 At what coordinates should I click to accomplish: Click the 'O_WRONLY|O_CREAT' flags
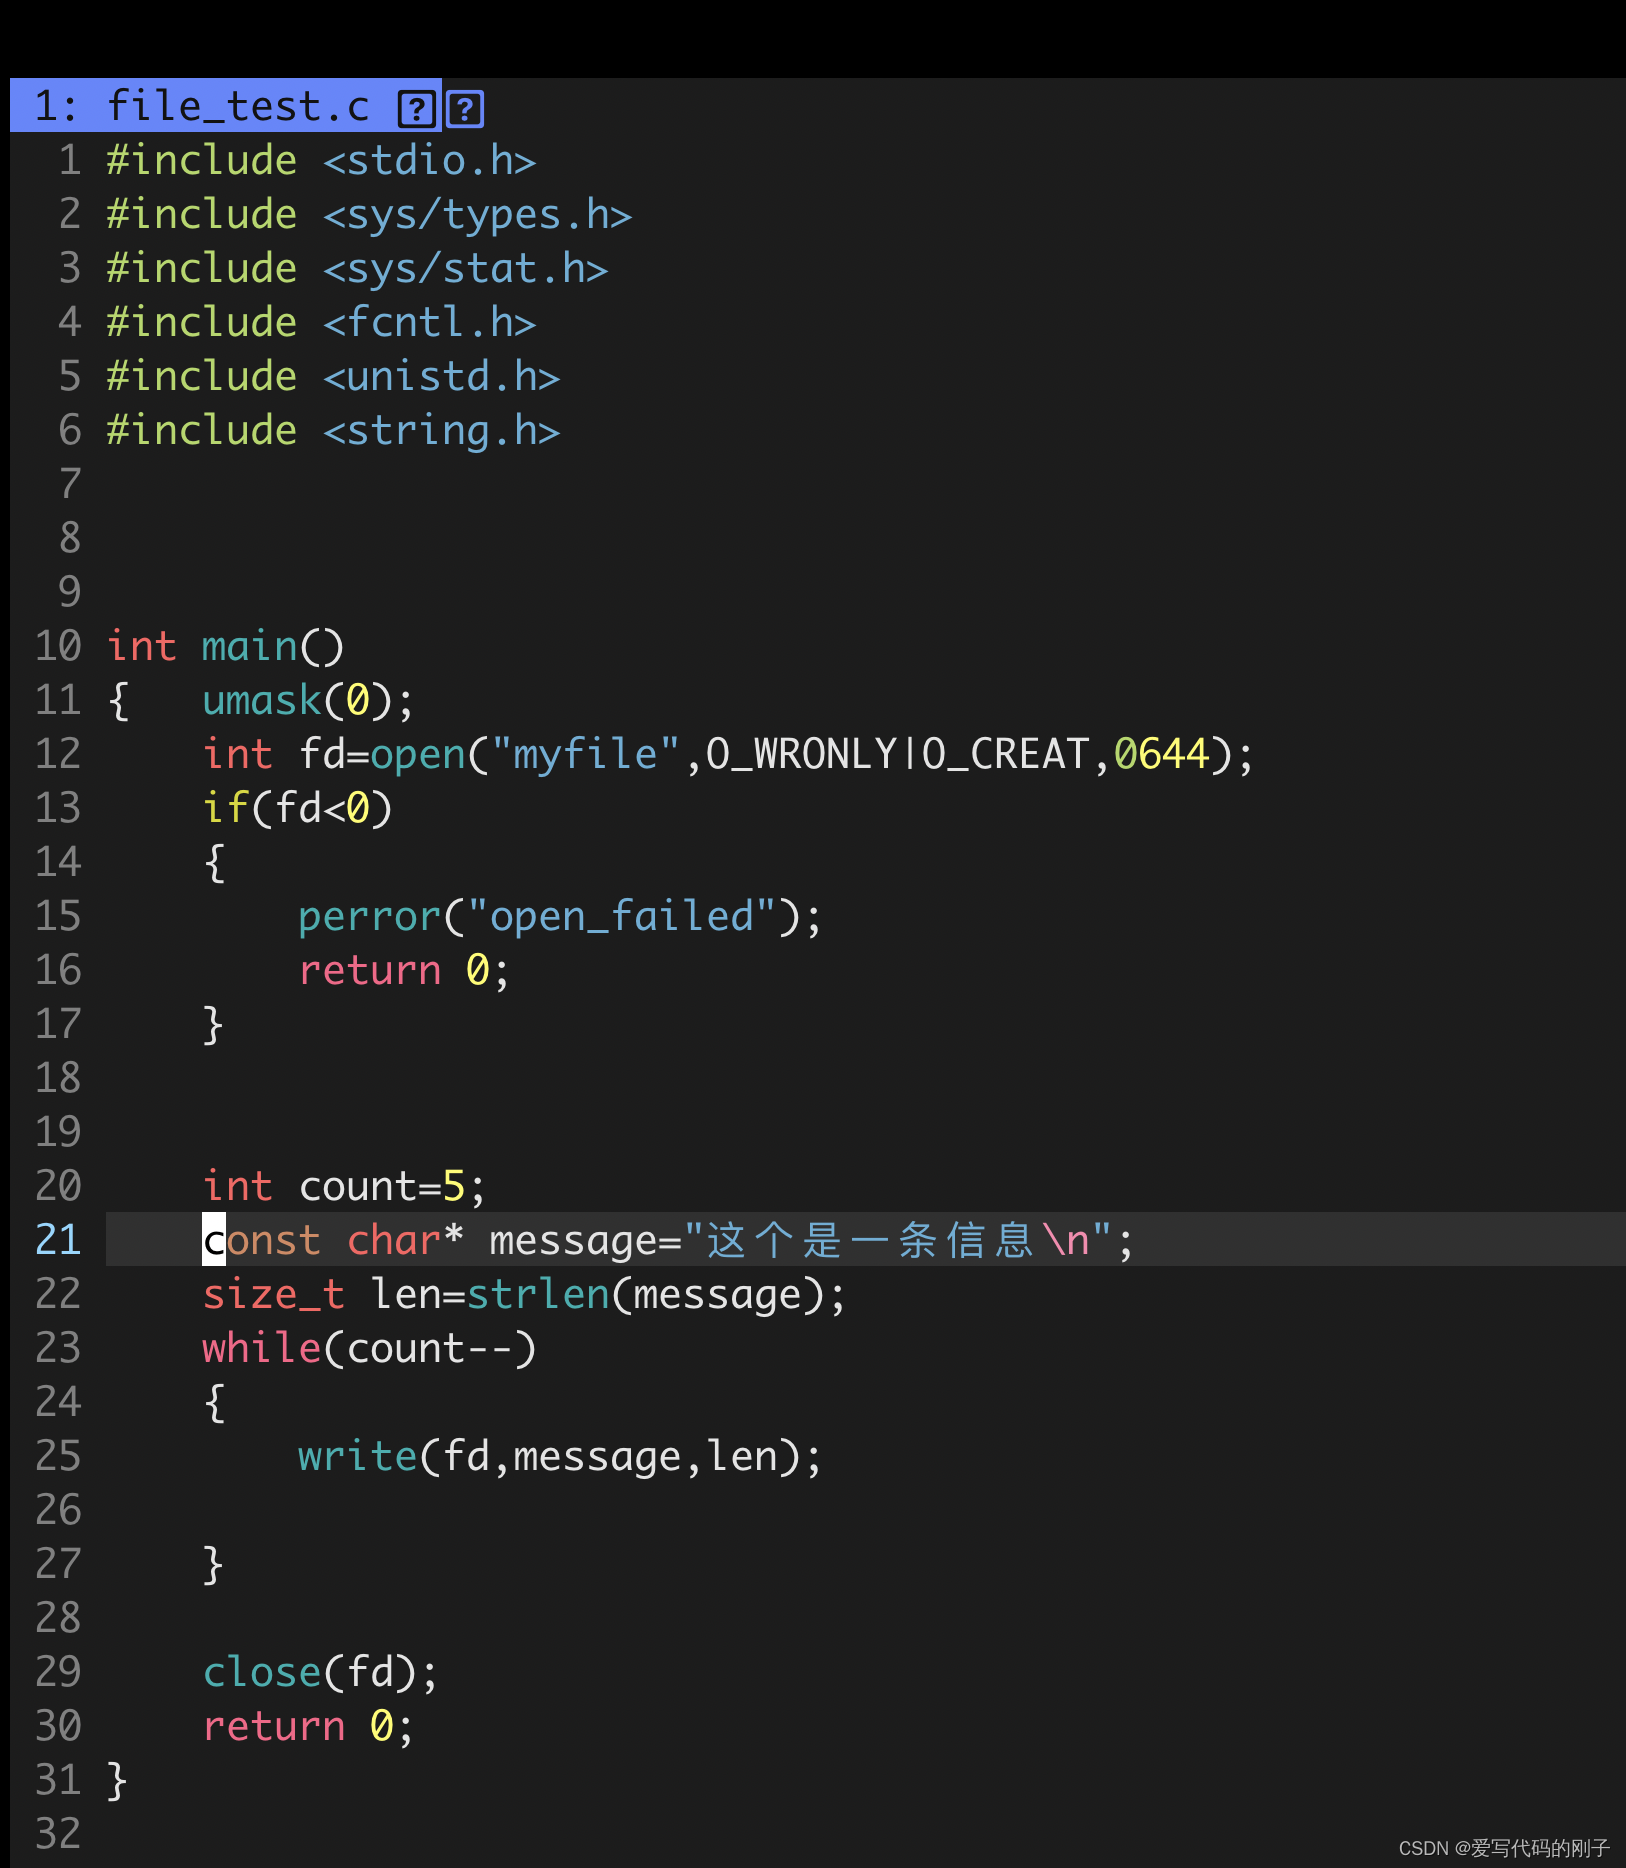(x=897, y=755)
